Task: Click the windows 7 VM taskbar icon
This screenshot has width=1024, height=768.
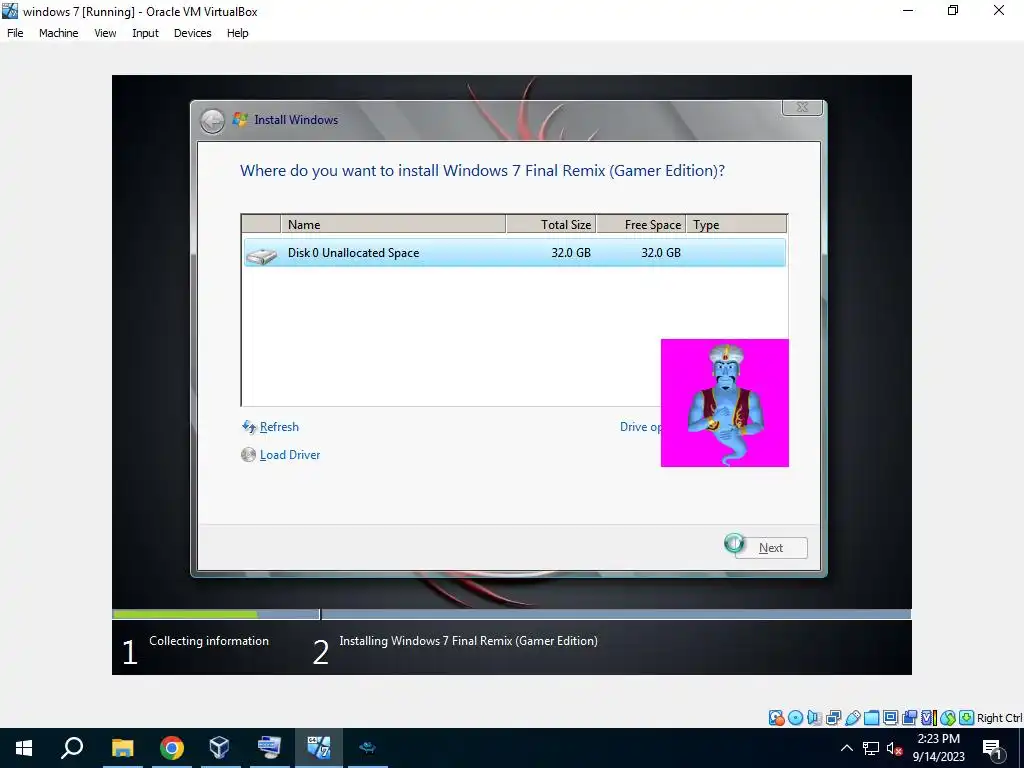Action: 319,748
